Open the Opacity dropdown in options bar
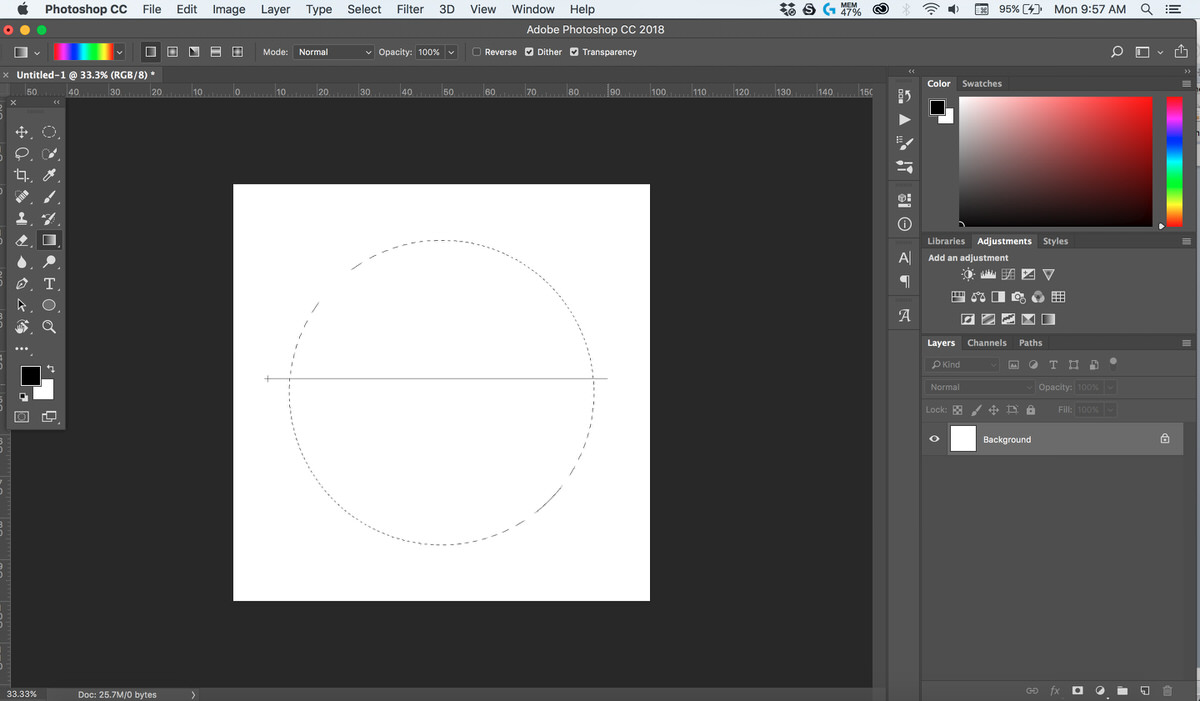The image size is (1200, 701). coord(452,52)
